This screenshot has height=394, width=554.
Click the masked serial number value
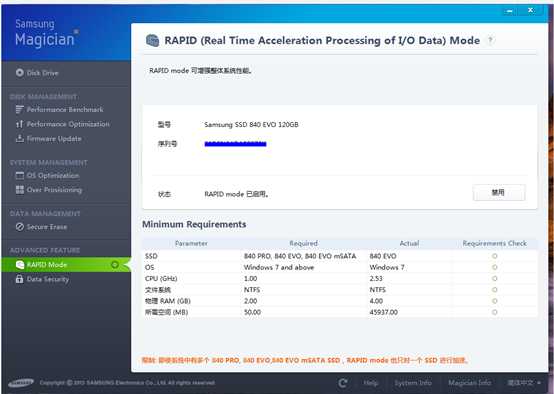click(235, 144)
